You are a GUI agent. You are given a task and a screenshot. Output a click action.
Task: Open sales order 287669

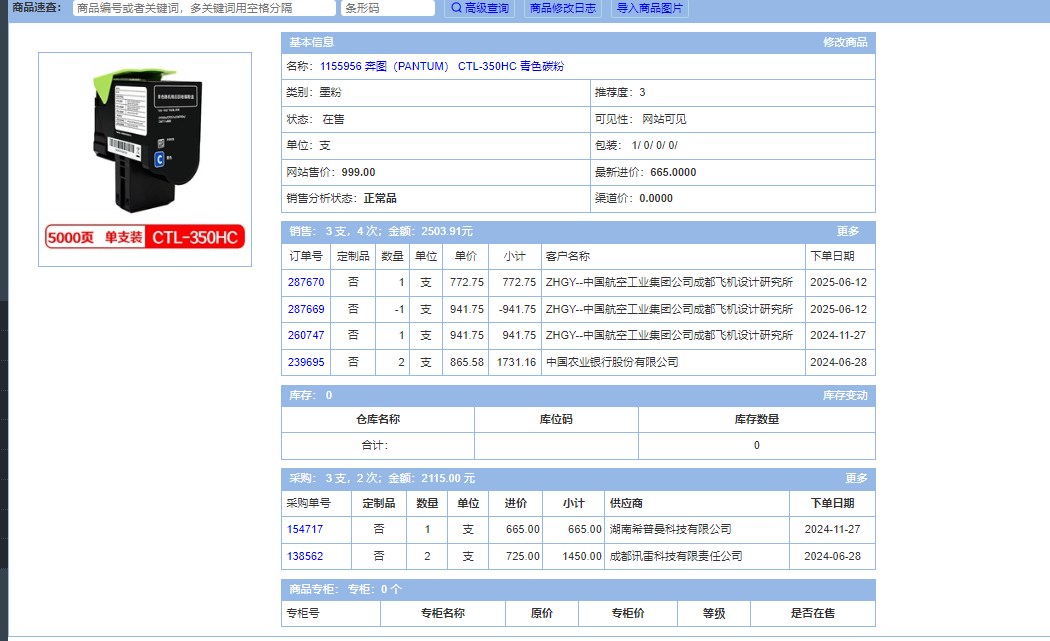(x=306, y=309)
